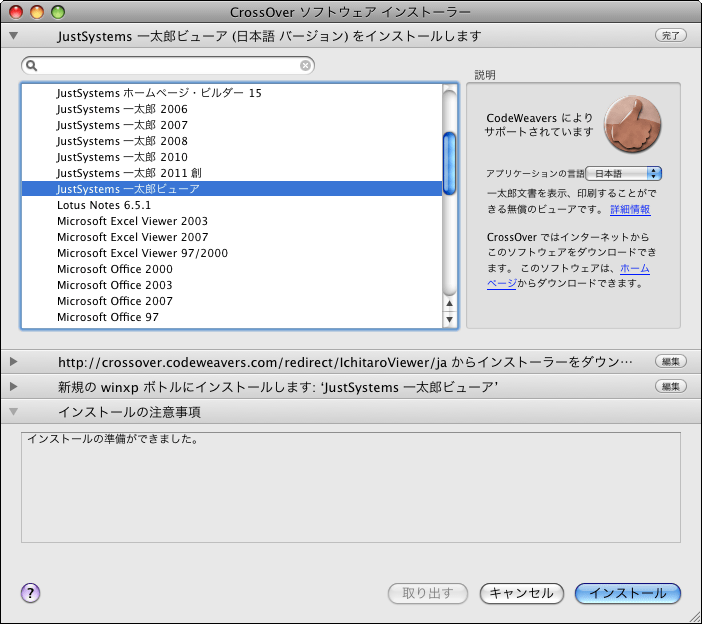This screenshot has height=624, width=702.
Task: Select Lotus Notes 6.5.1
Action: click(x=232, y=205)
